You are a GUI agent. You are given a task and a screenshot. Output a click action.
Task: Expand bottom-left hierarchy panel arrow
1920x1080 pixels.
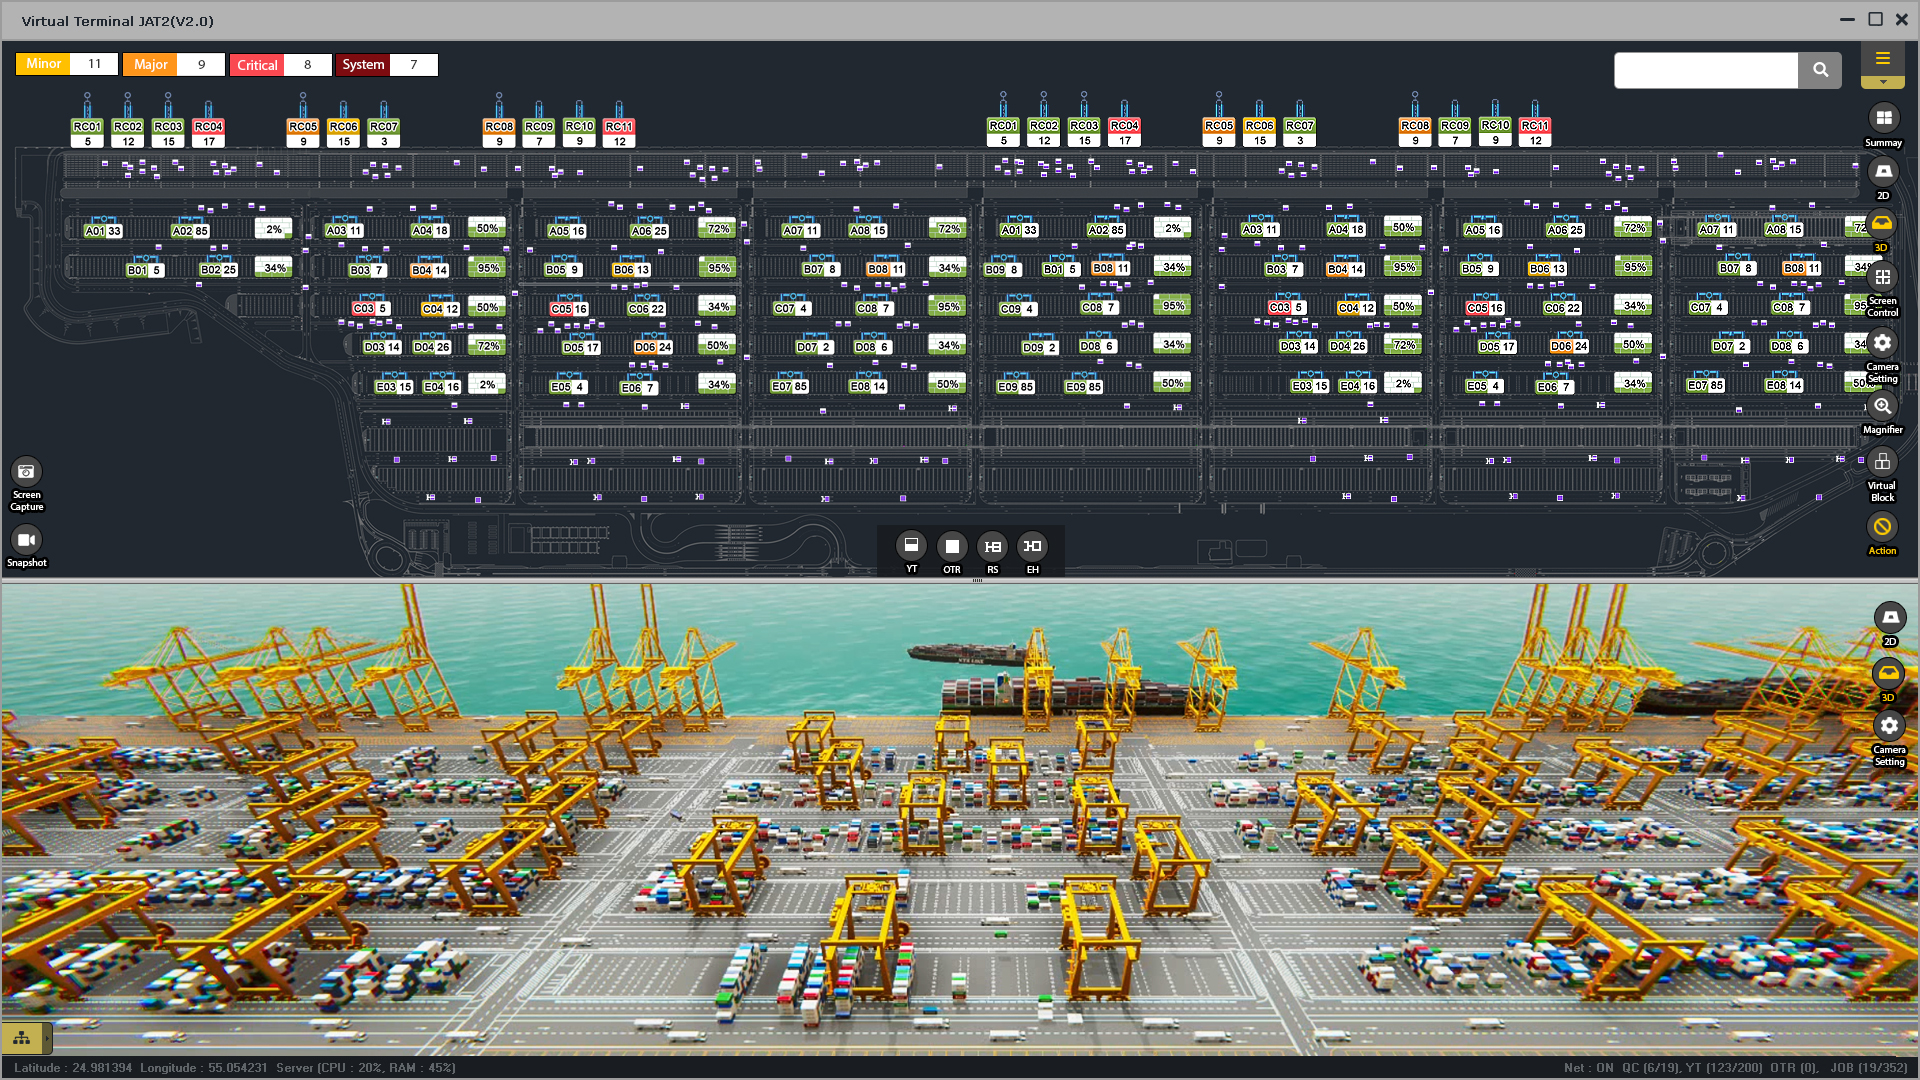47,1039
